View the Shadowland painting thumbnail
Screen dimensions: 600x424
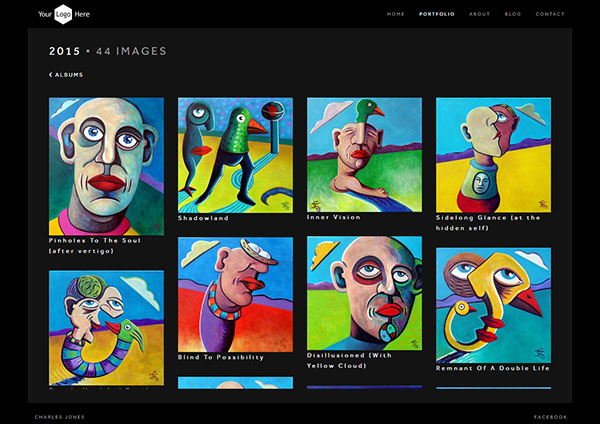click(x=235, y=154)
